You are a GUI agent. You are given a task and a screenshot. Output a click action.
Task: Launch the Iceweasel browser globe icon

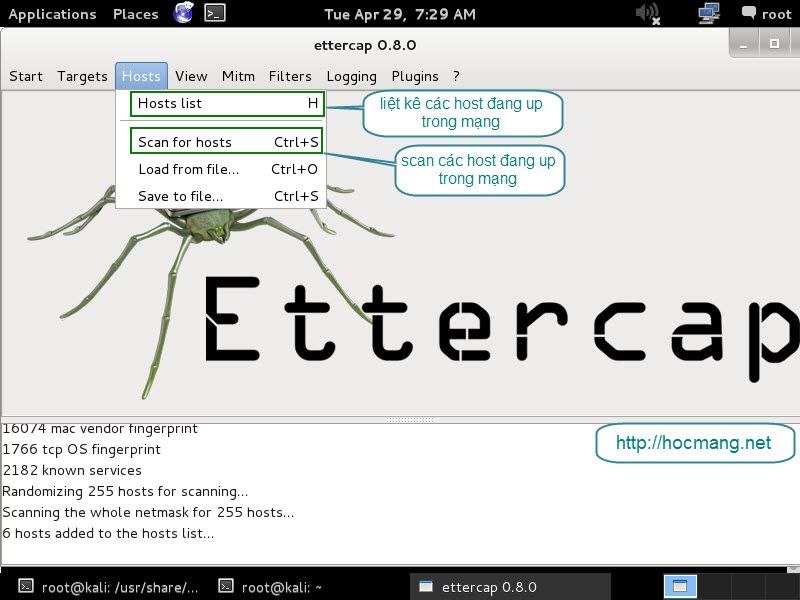pyautogui.click(x=184, y=13)
